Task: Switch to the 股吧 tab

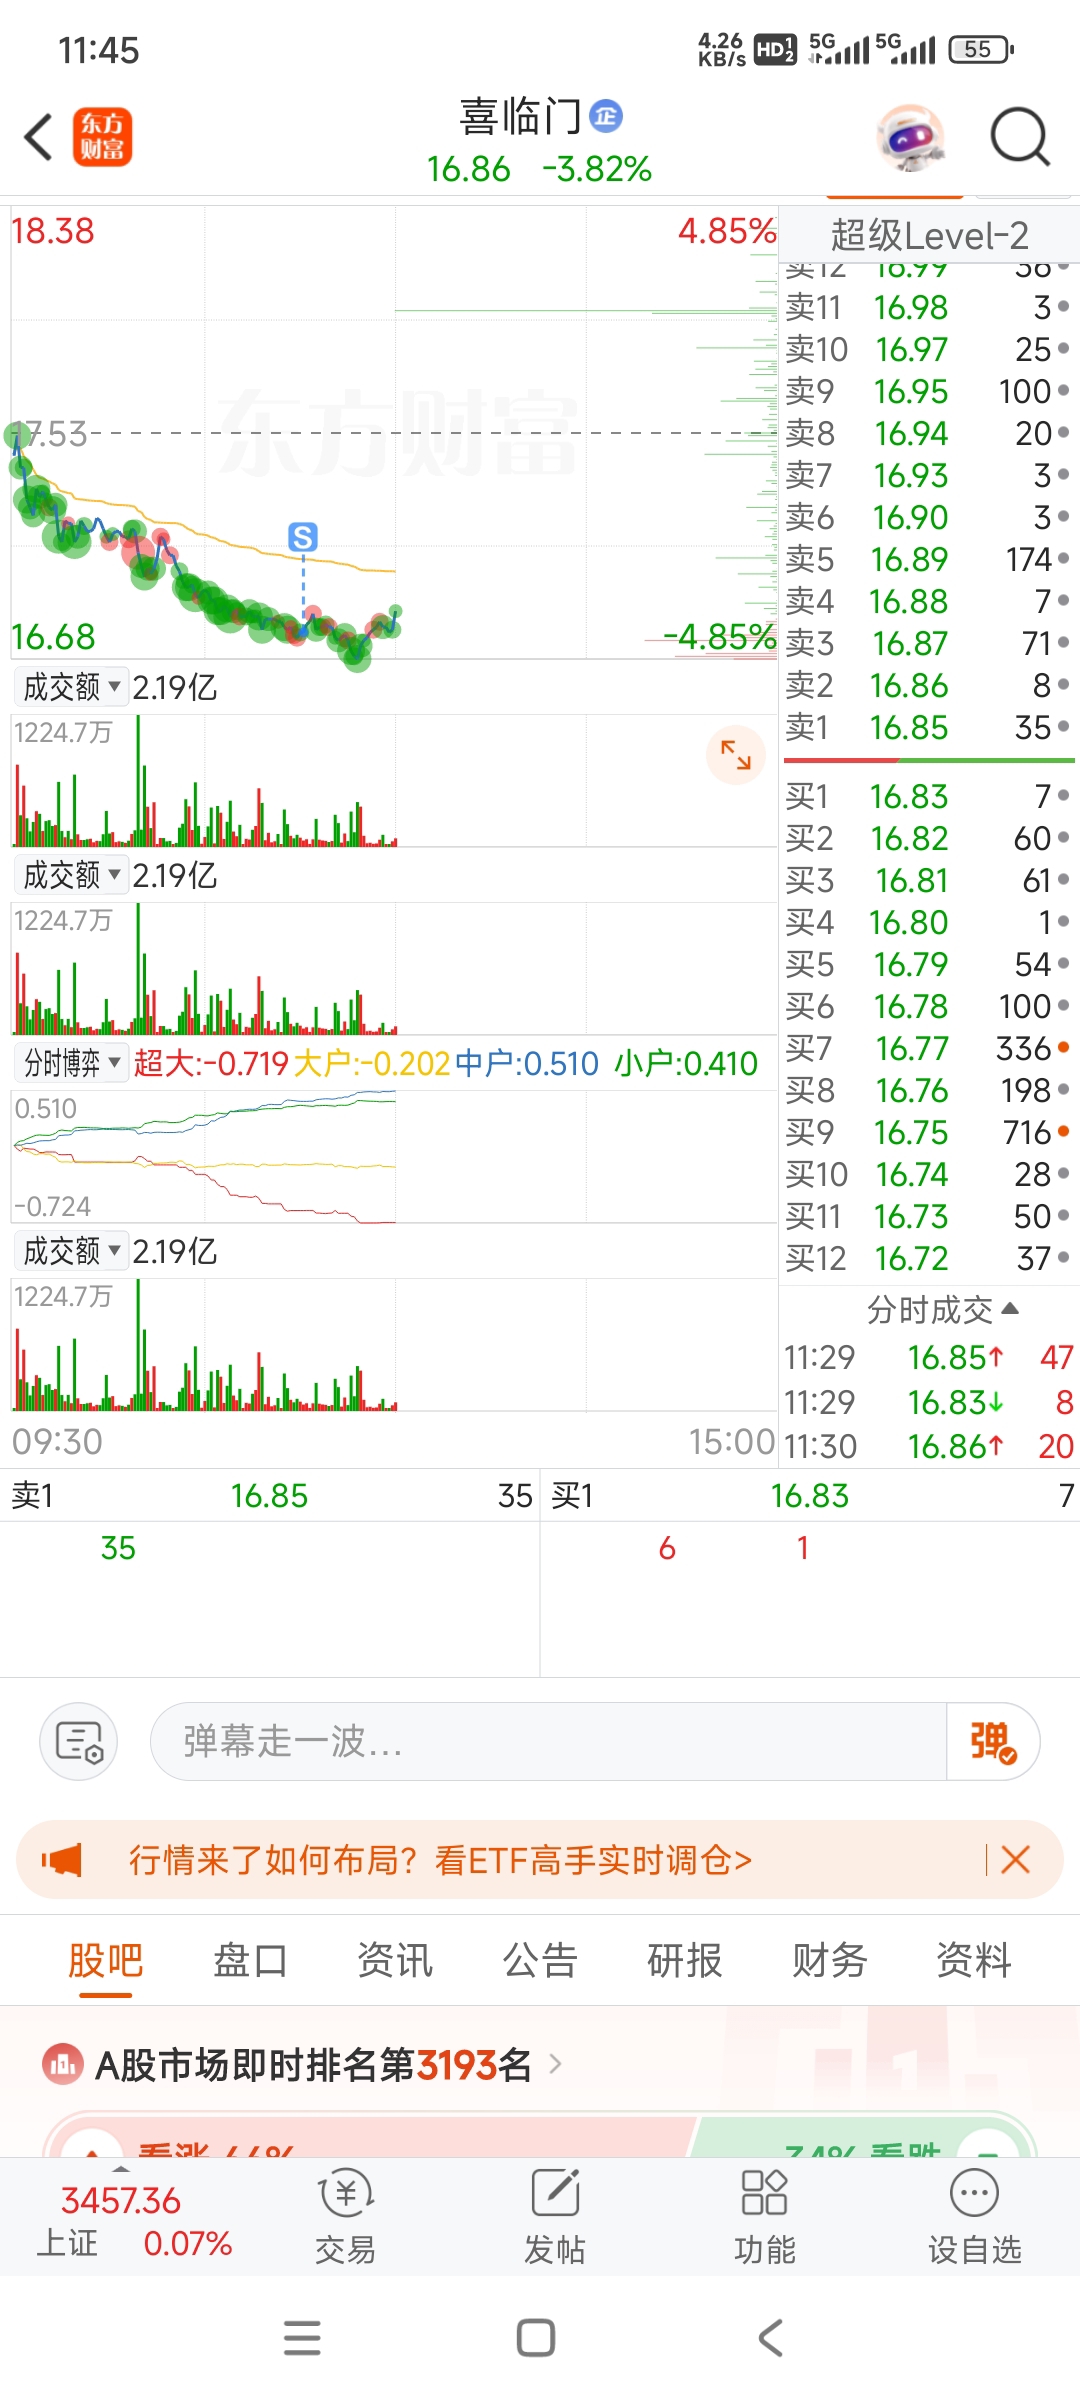Action: click(105, 1960)
